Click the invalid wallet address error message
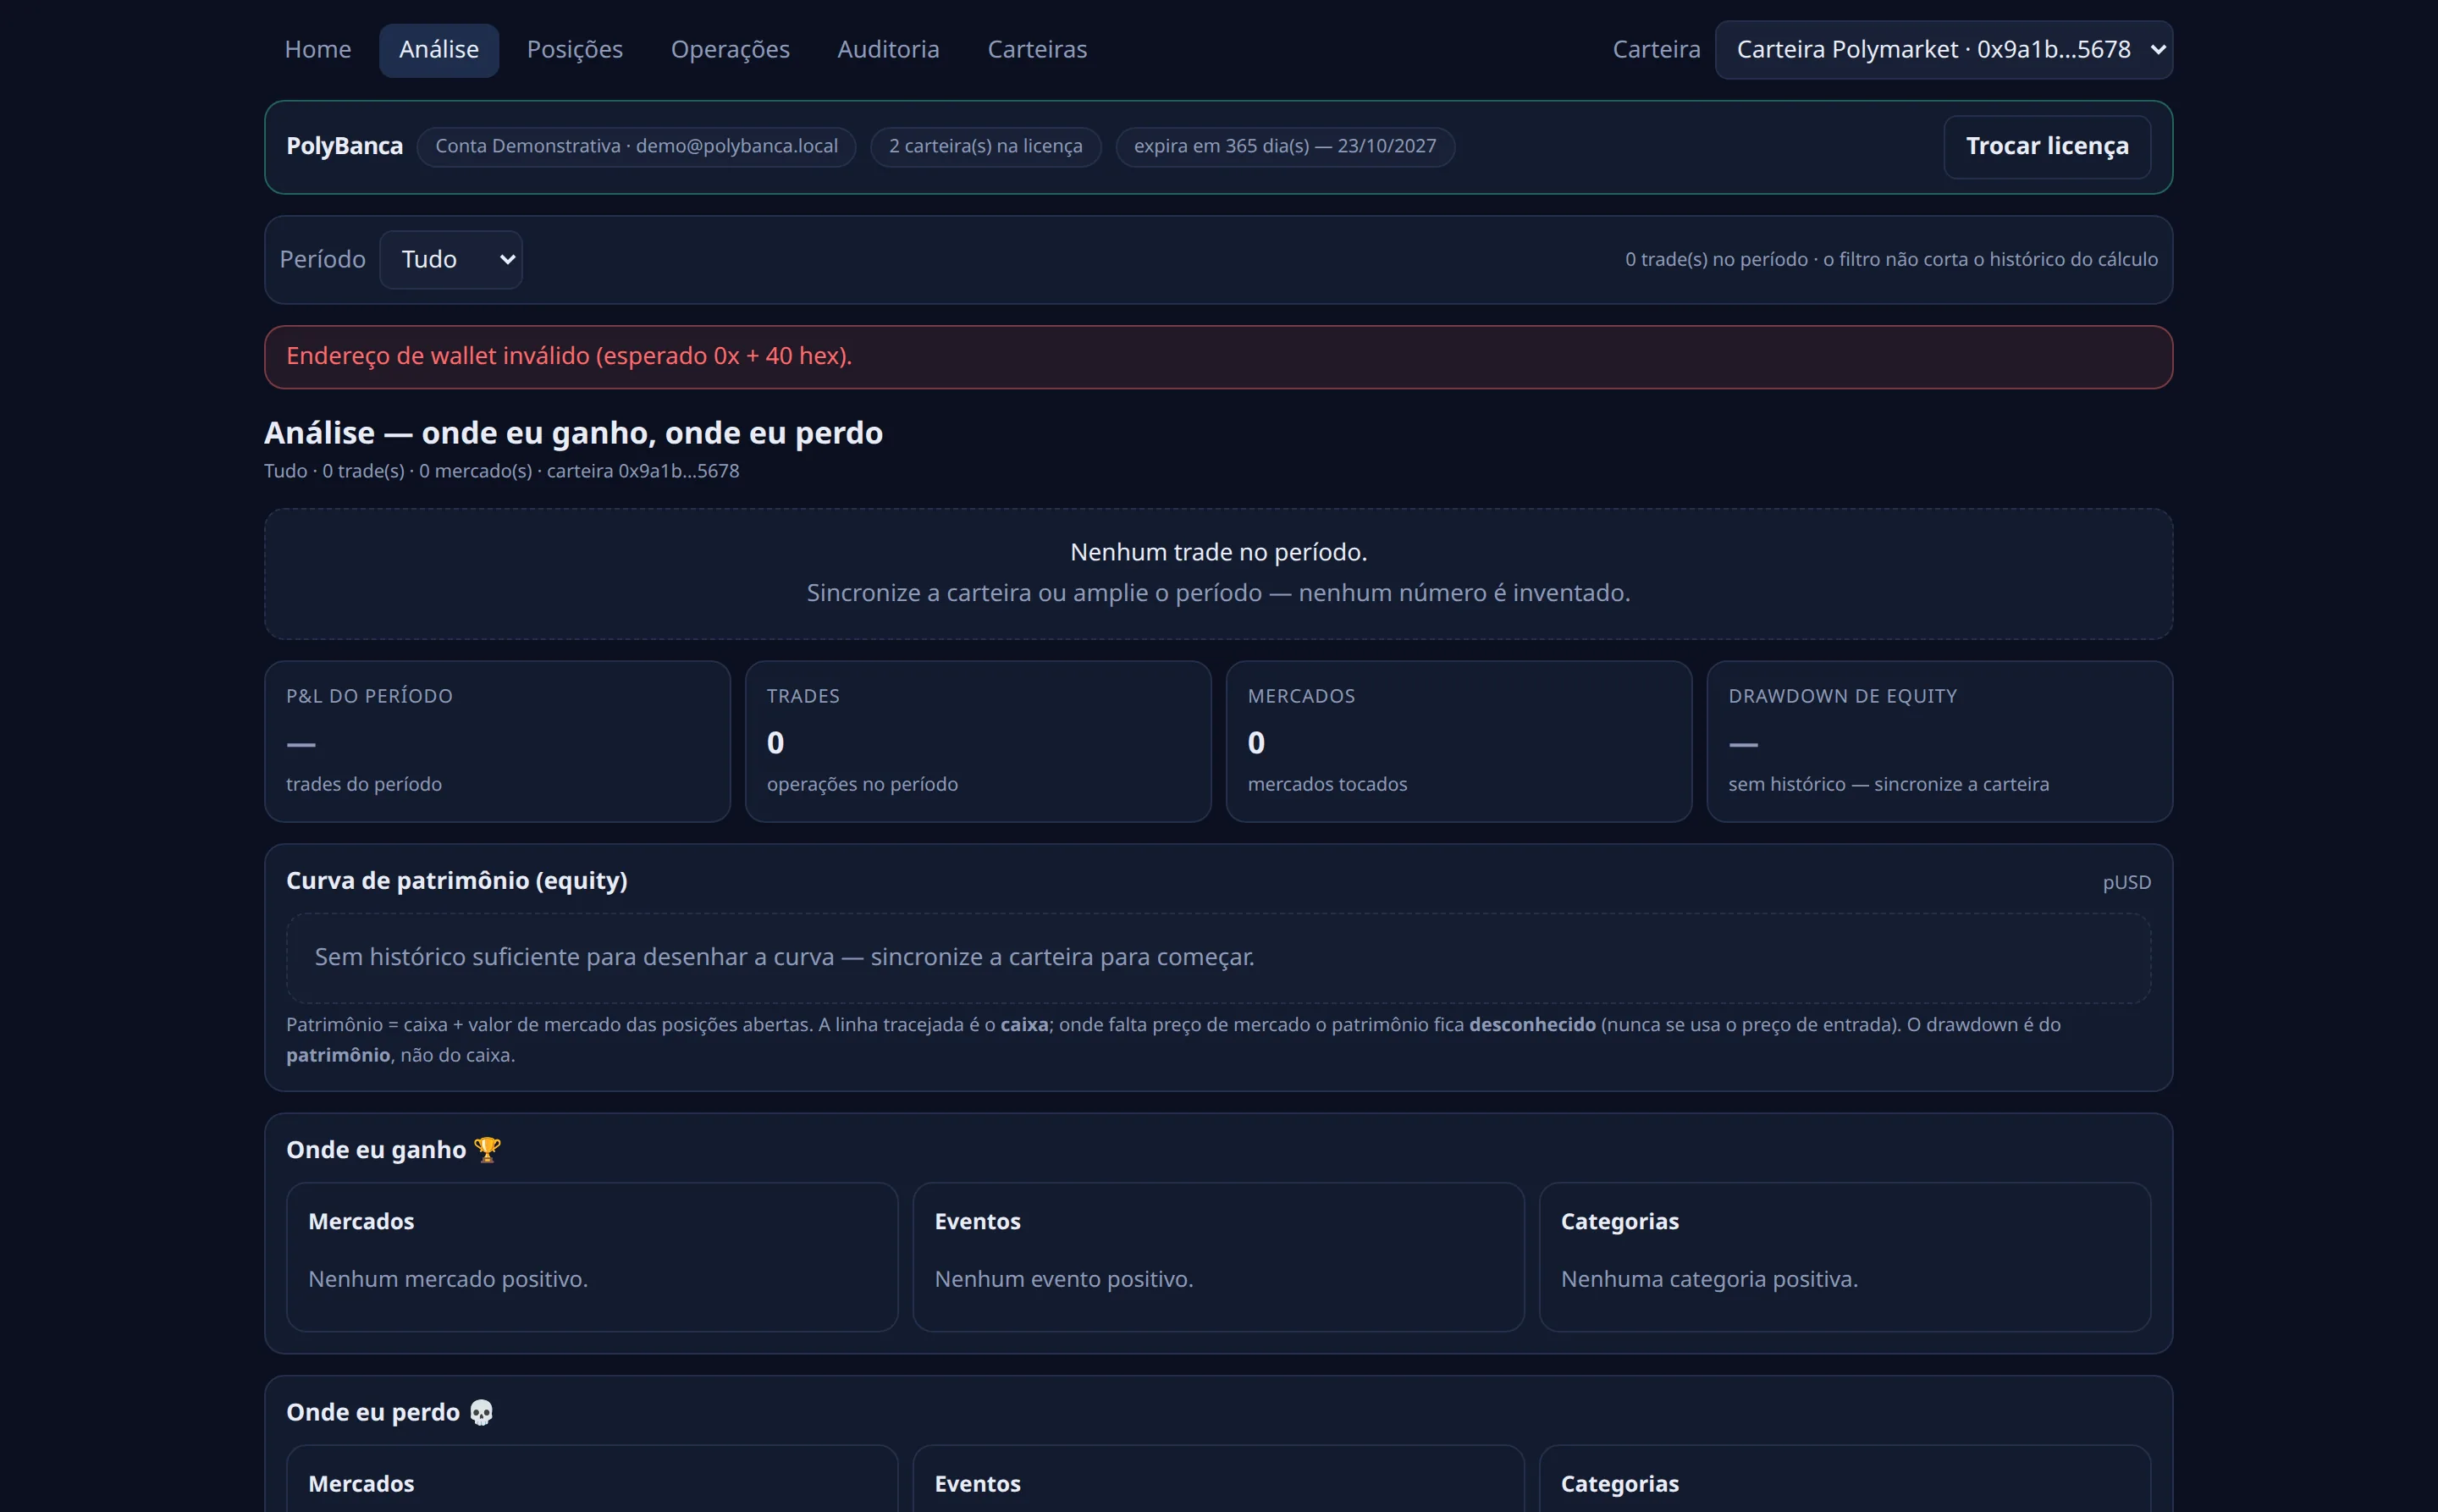Screen dimensions: 2438x1512 point(1218,356)
